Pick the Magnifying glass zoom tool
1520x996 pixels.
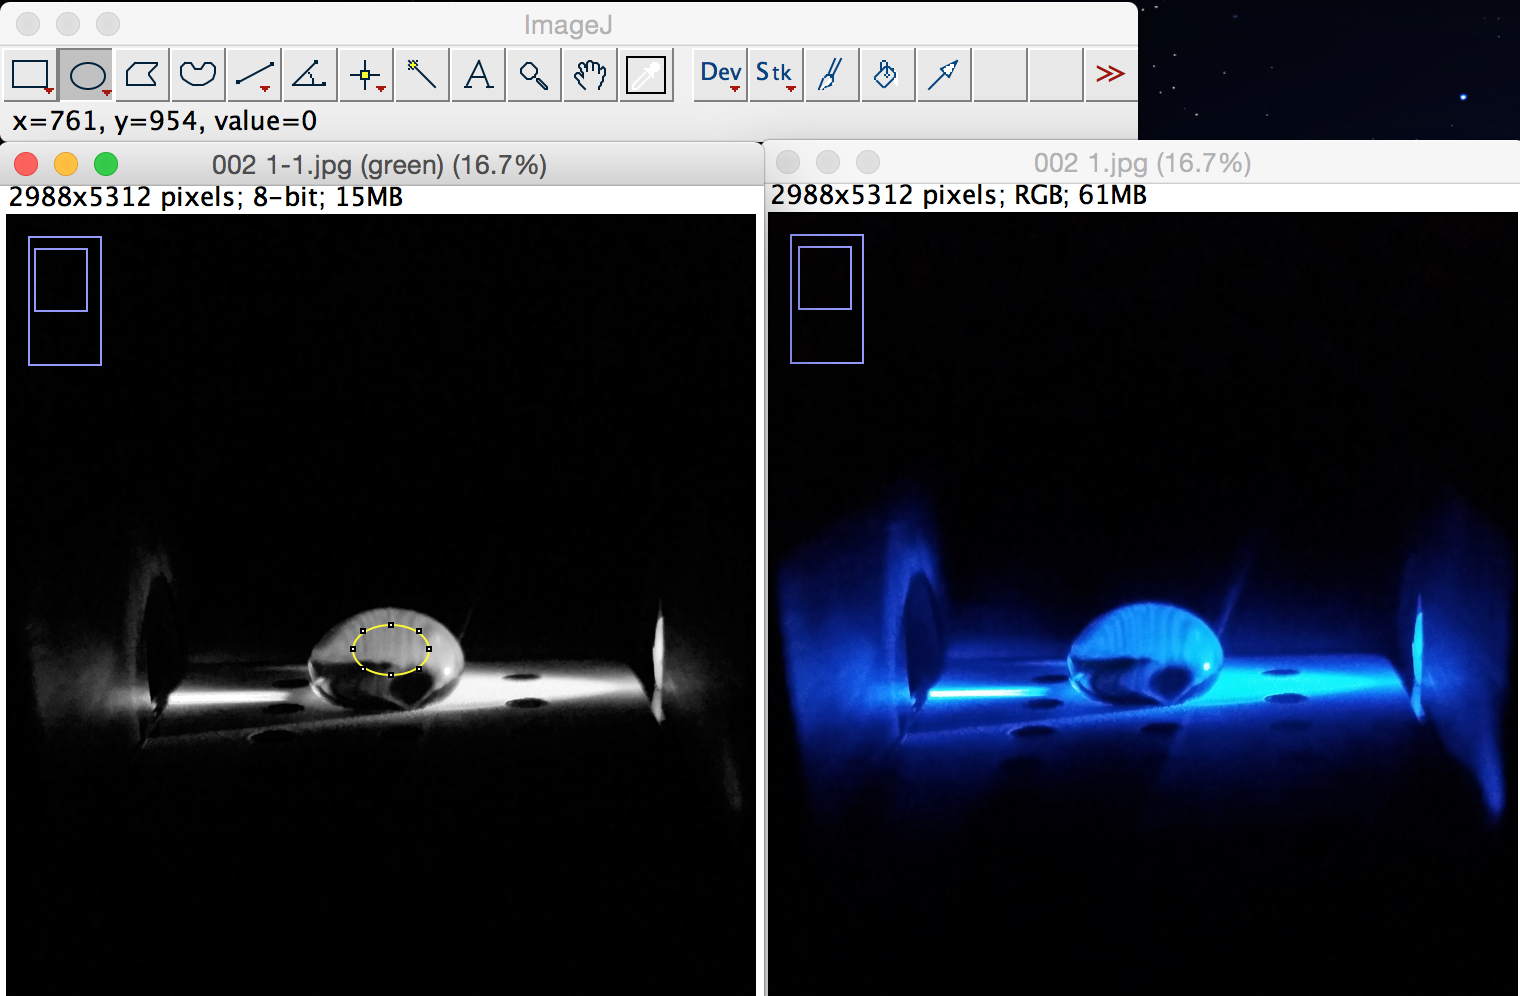pos(534,75)
